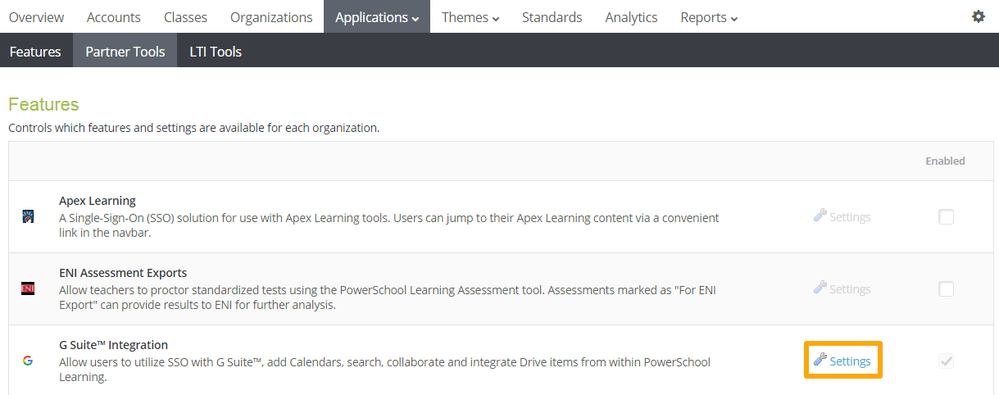999x395 pixels.
Task: Switch to the LTI Tools tab
Action: pos(215,52)
